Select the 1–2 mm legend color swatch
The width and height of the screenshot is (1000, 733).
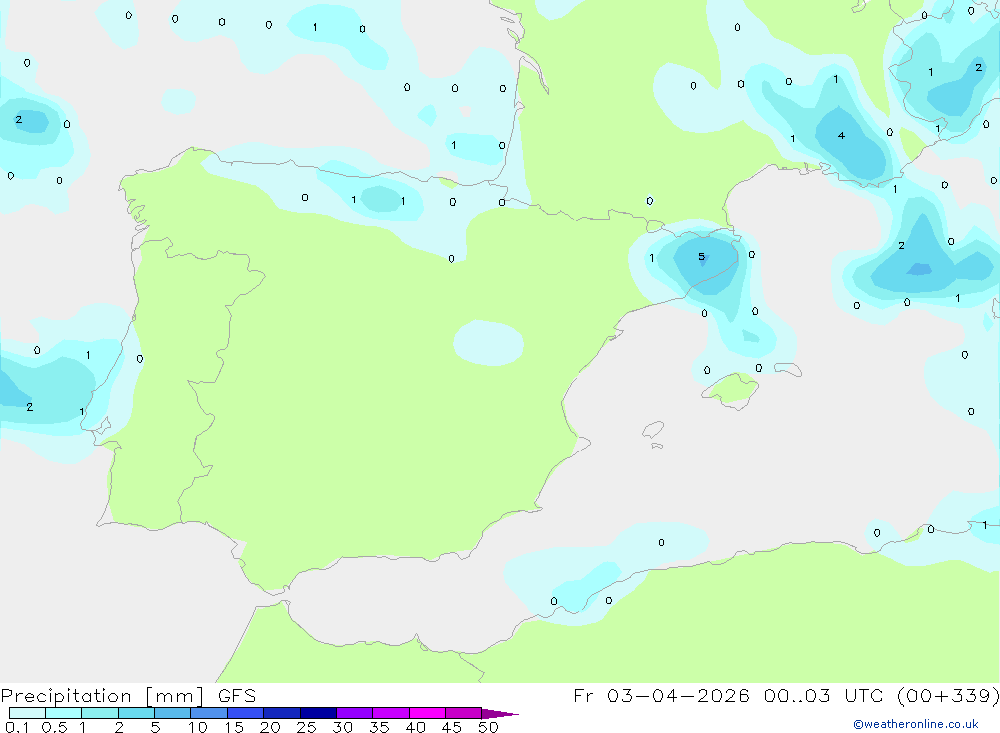(100, 713)
